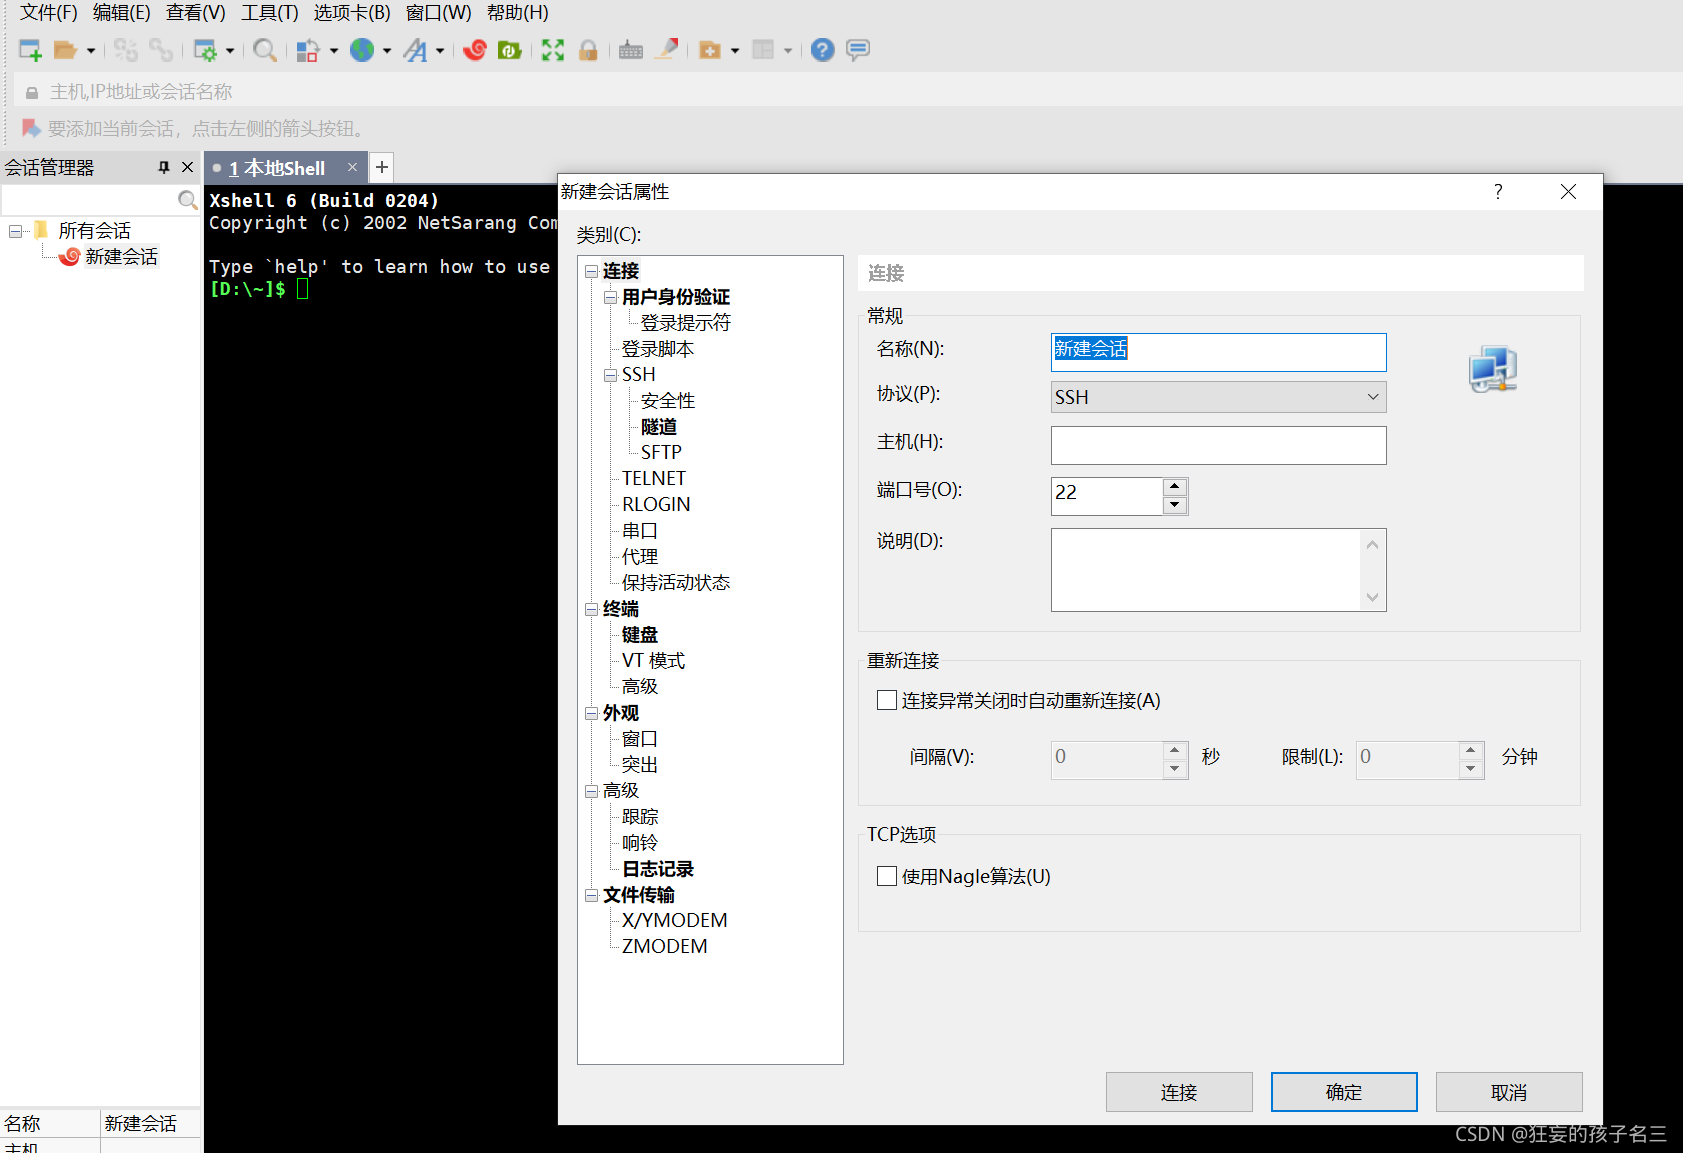Close the 本地Shell tab
This screenshot has height=1153, width=1683.
point(352,167)
